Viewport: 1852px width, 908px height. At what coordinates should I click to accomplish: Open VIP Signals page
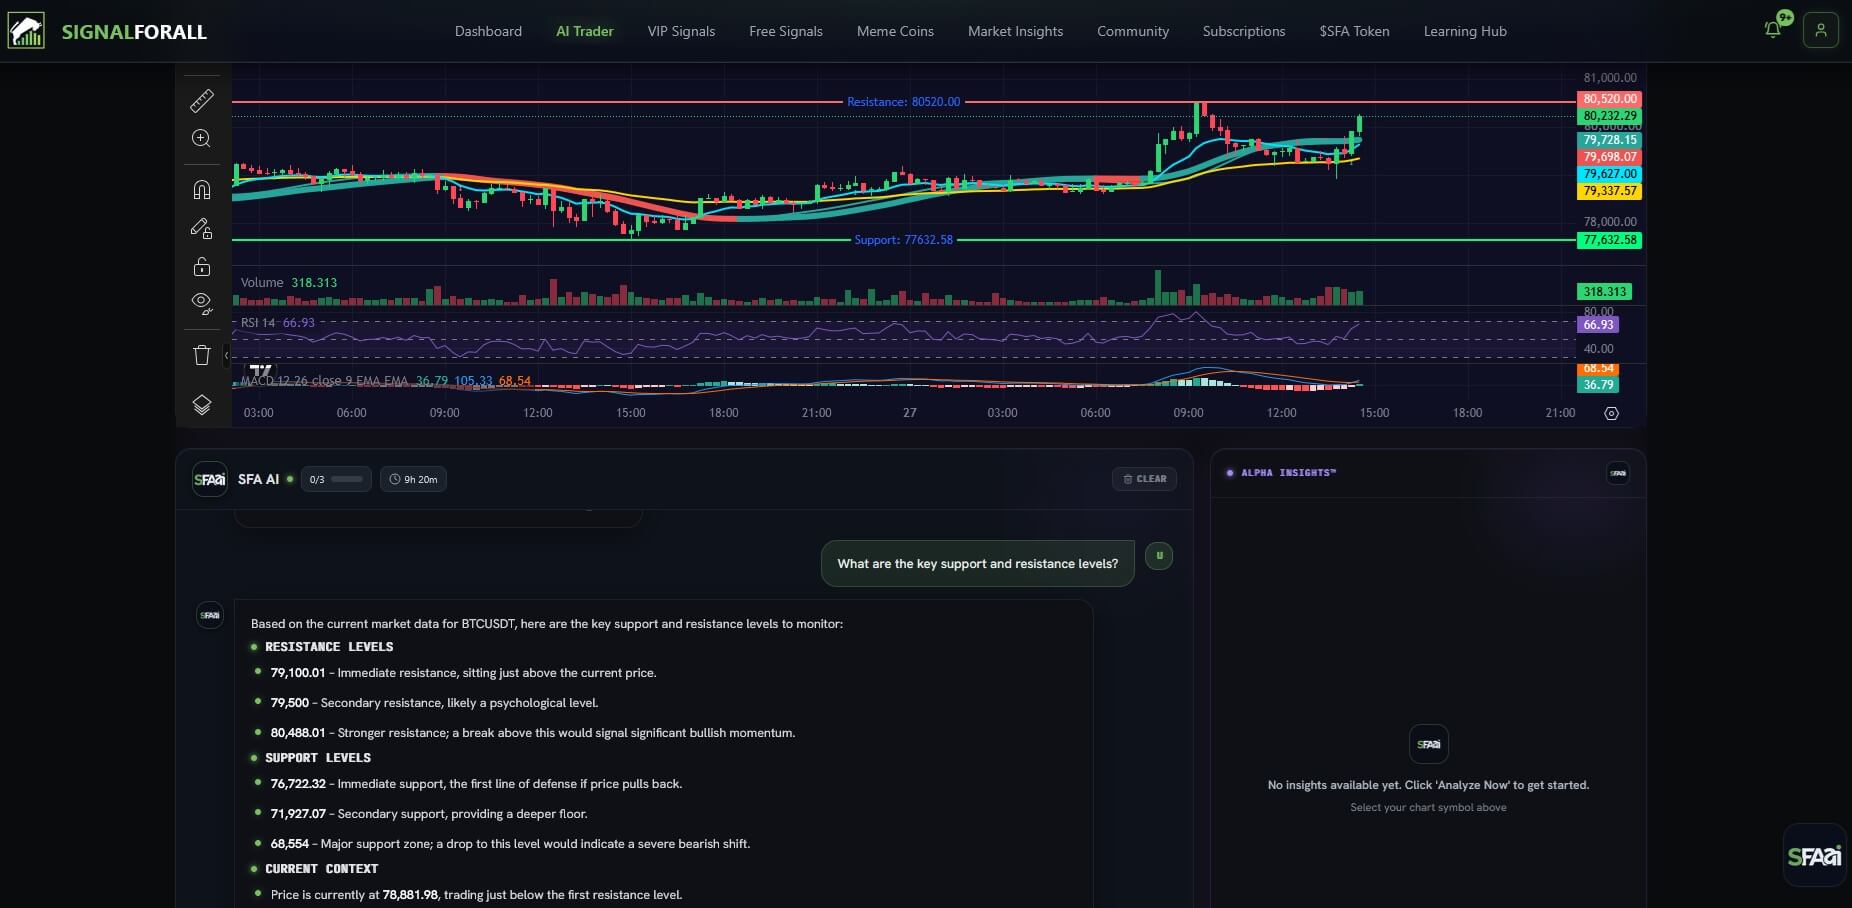681,31
